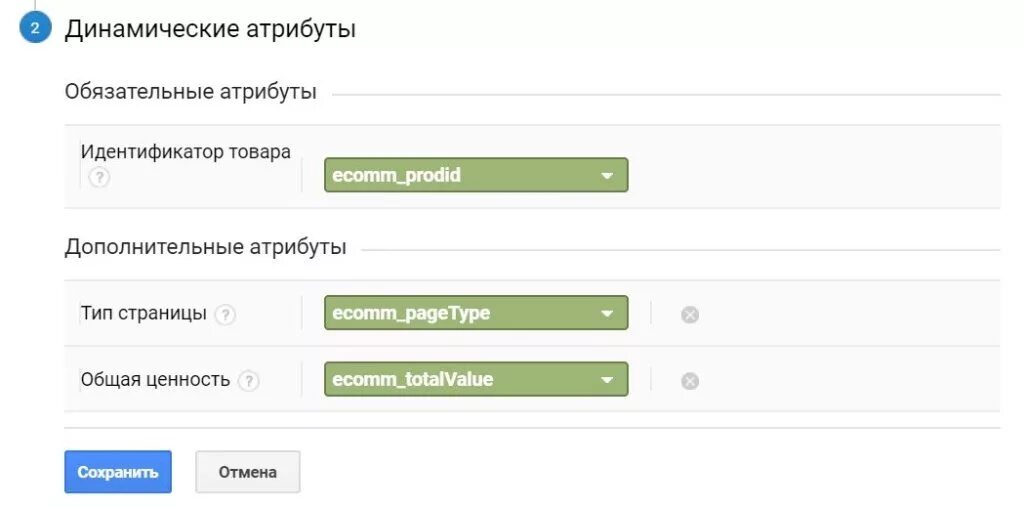Click the arrow on ecomm_prodid selector
Image resolution: width=1024 pixels, height=508 pixels.
coord(606,176)
